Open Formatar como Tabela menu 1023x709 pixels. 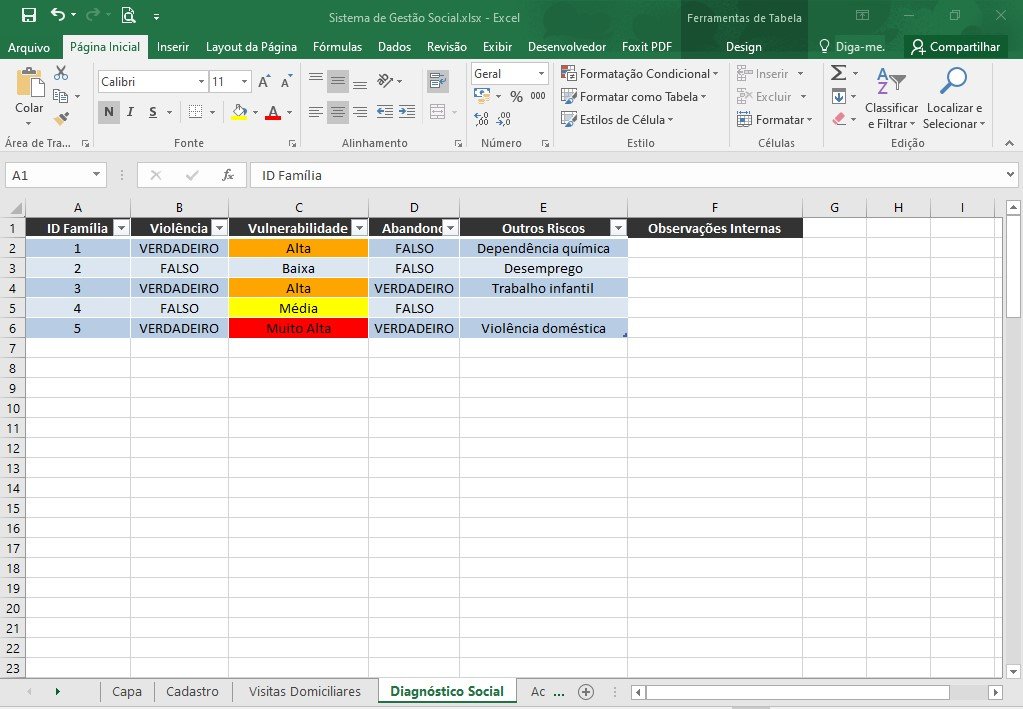(634, 97)
